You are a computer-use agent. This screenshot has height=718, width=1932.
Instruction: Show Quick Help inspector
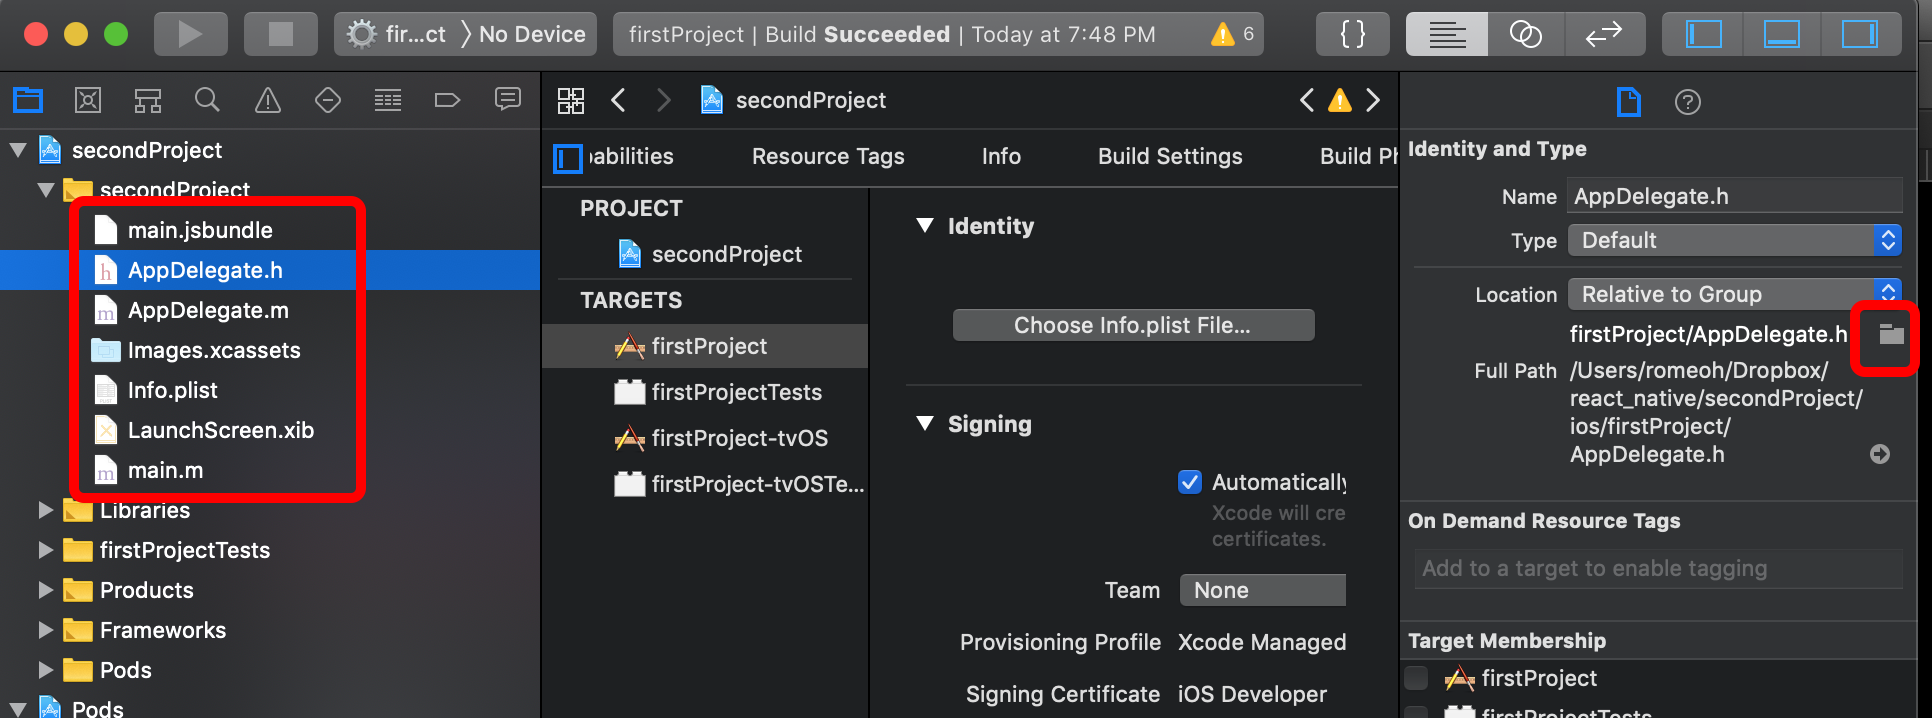click(x=1688, y=102)
